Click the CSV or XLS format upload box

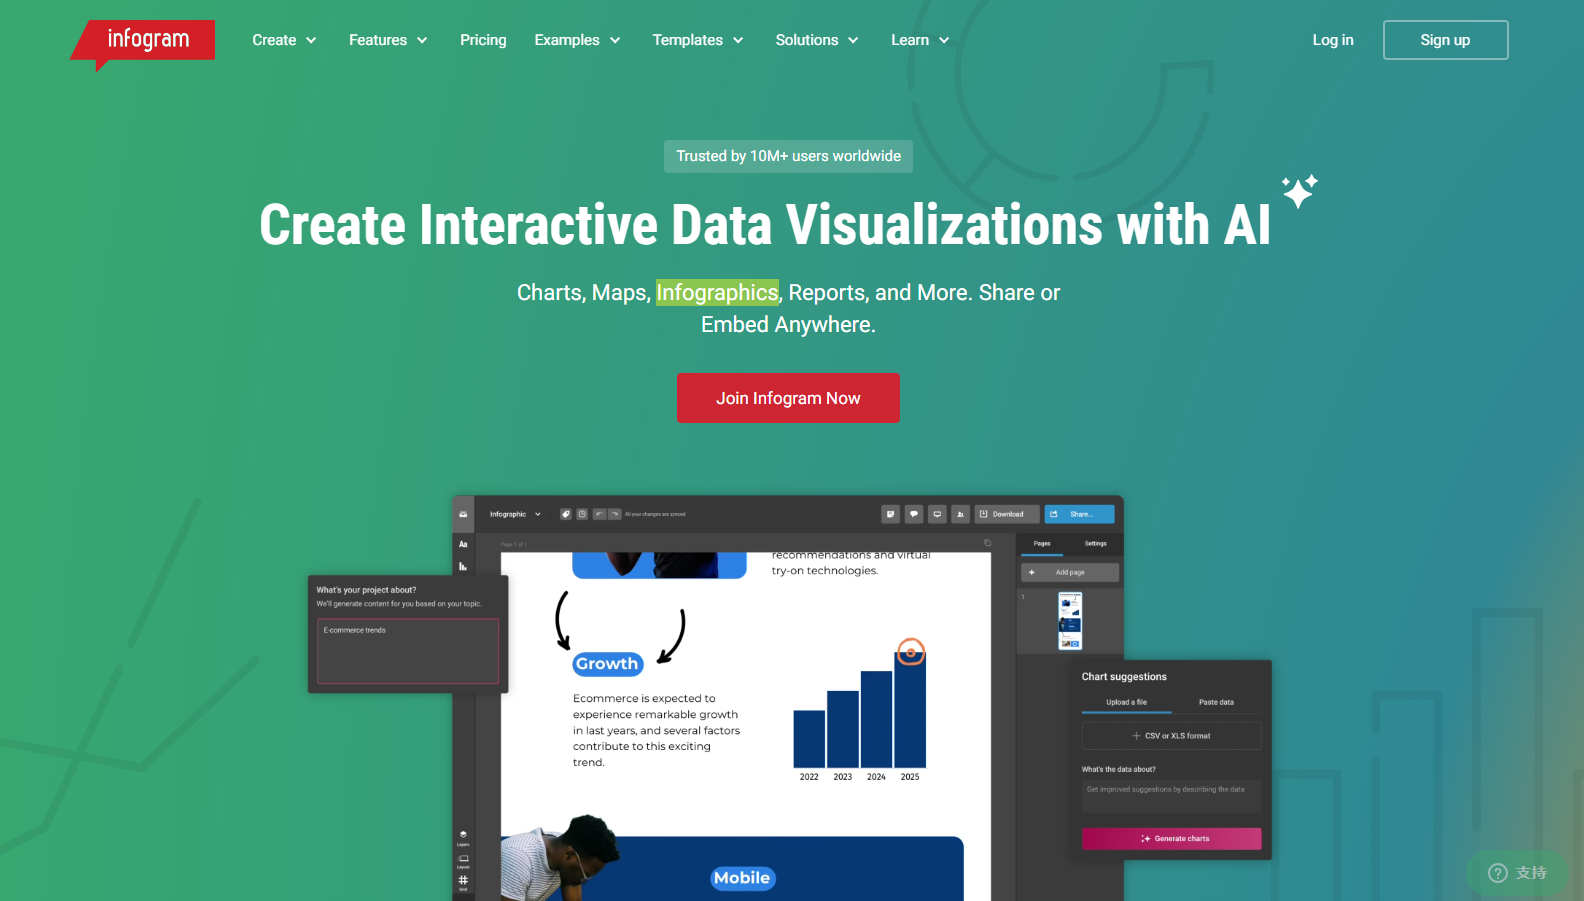pyautogui.click(x=1171, y=736)
